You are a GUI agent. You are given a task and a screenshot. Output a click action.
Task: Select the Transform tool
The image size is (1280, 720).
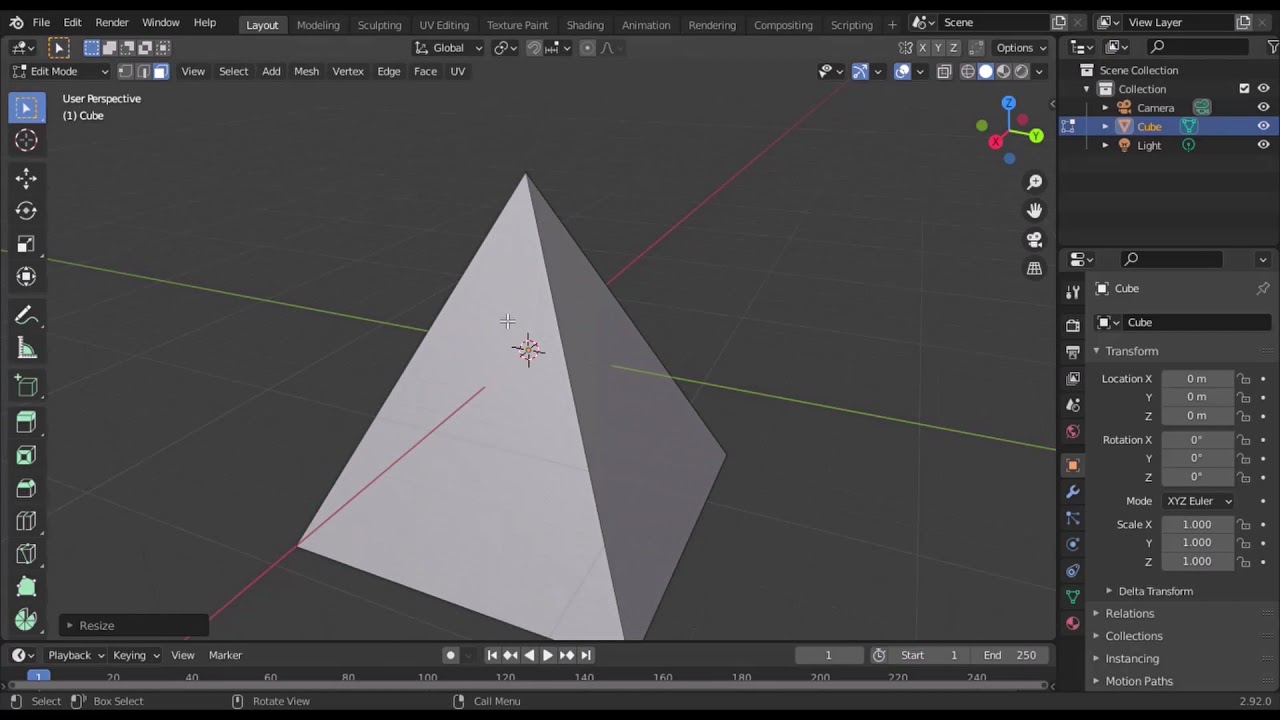pos(27,277)
